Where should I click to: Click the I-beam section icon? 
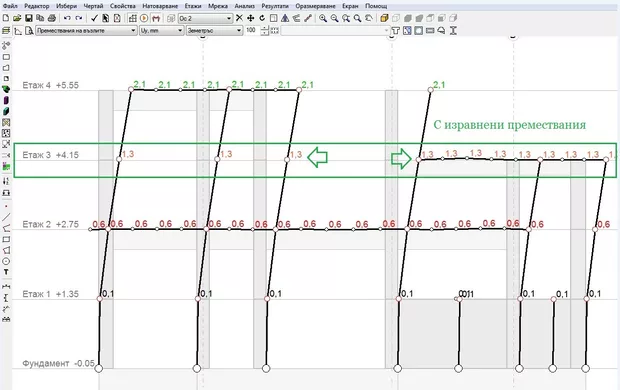[x=453, y=30]
